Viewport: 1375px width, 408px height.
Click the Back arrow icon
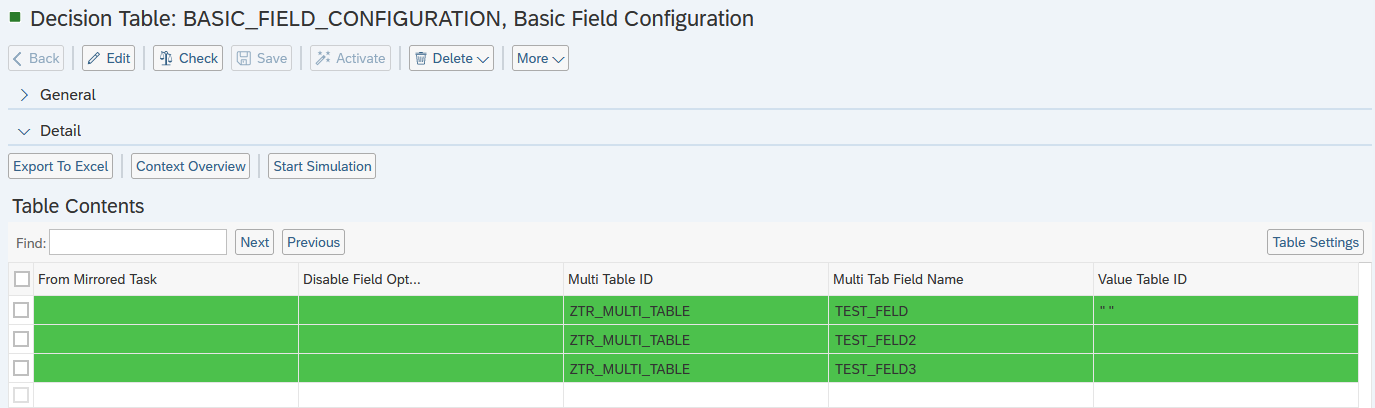click(x=18, y=58)
